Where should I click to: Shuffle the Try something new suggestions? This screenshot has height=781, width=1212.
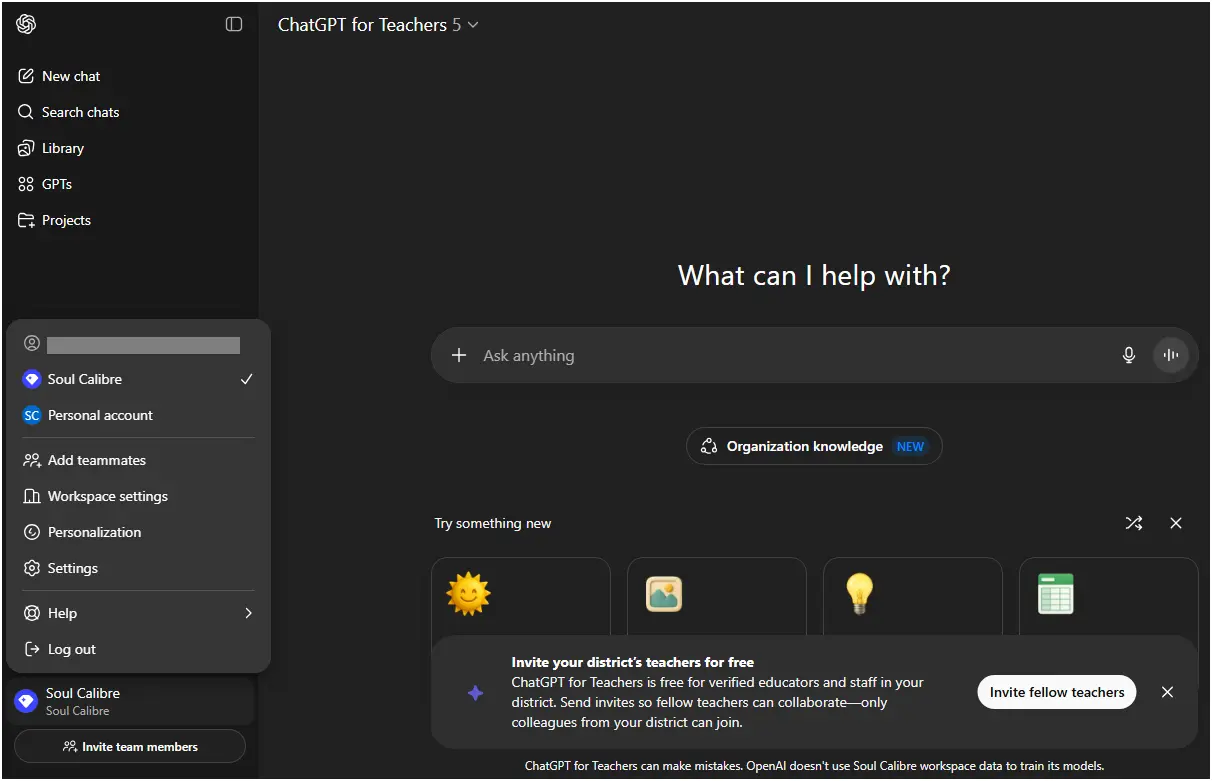(x=1134, y=523)
